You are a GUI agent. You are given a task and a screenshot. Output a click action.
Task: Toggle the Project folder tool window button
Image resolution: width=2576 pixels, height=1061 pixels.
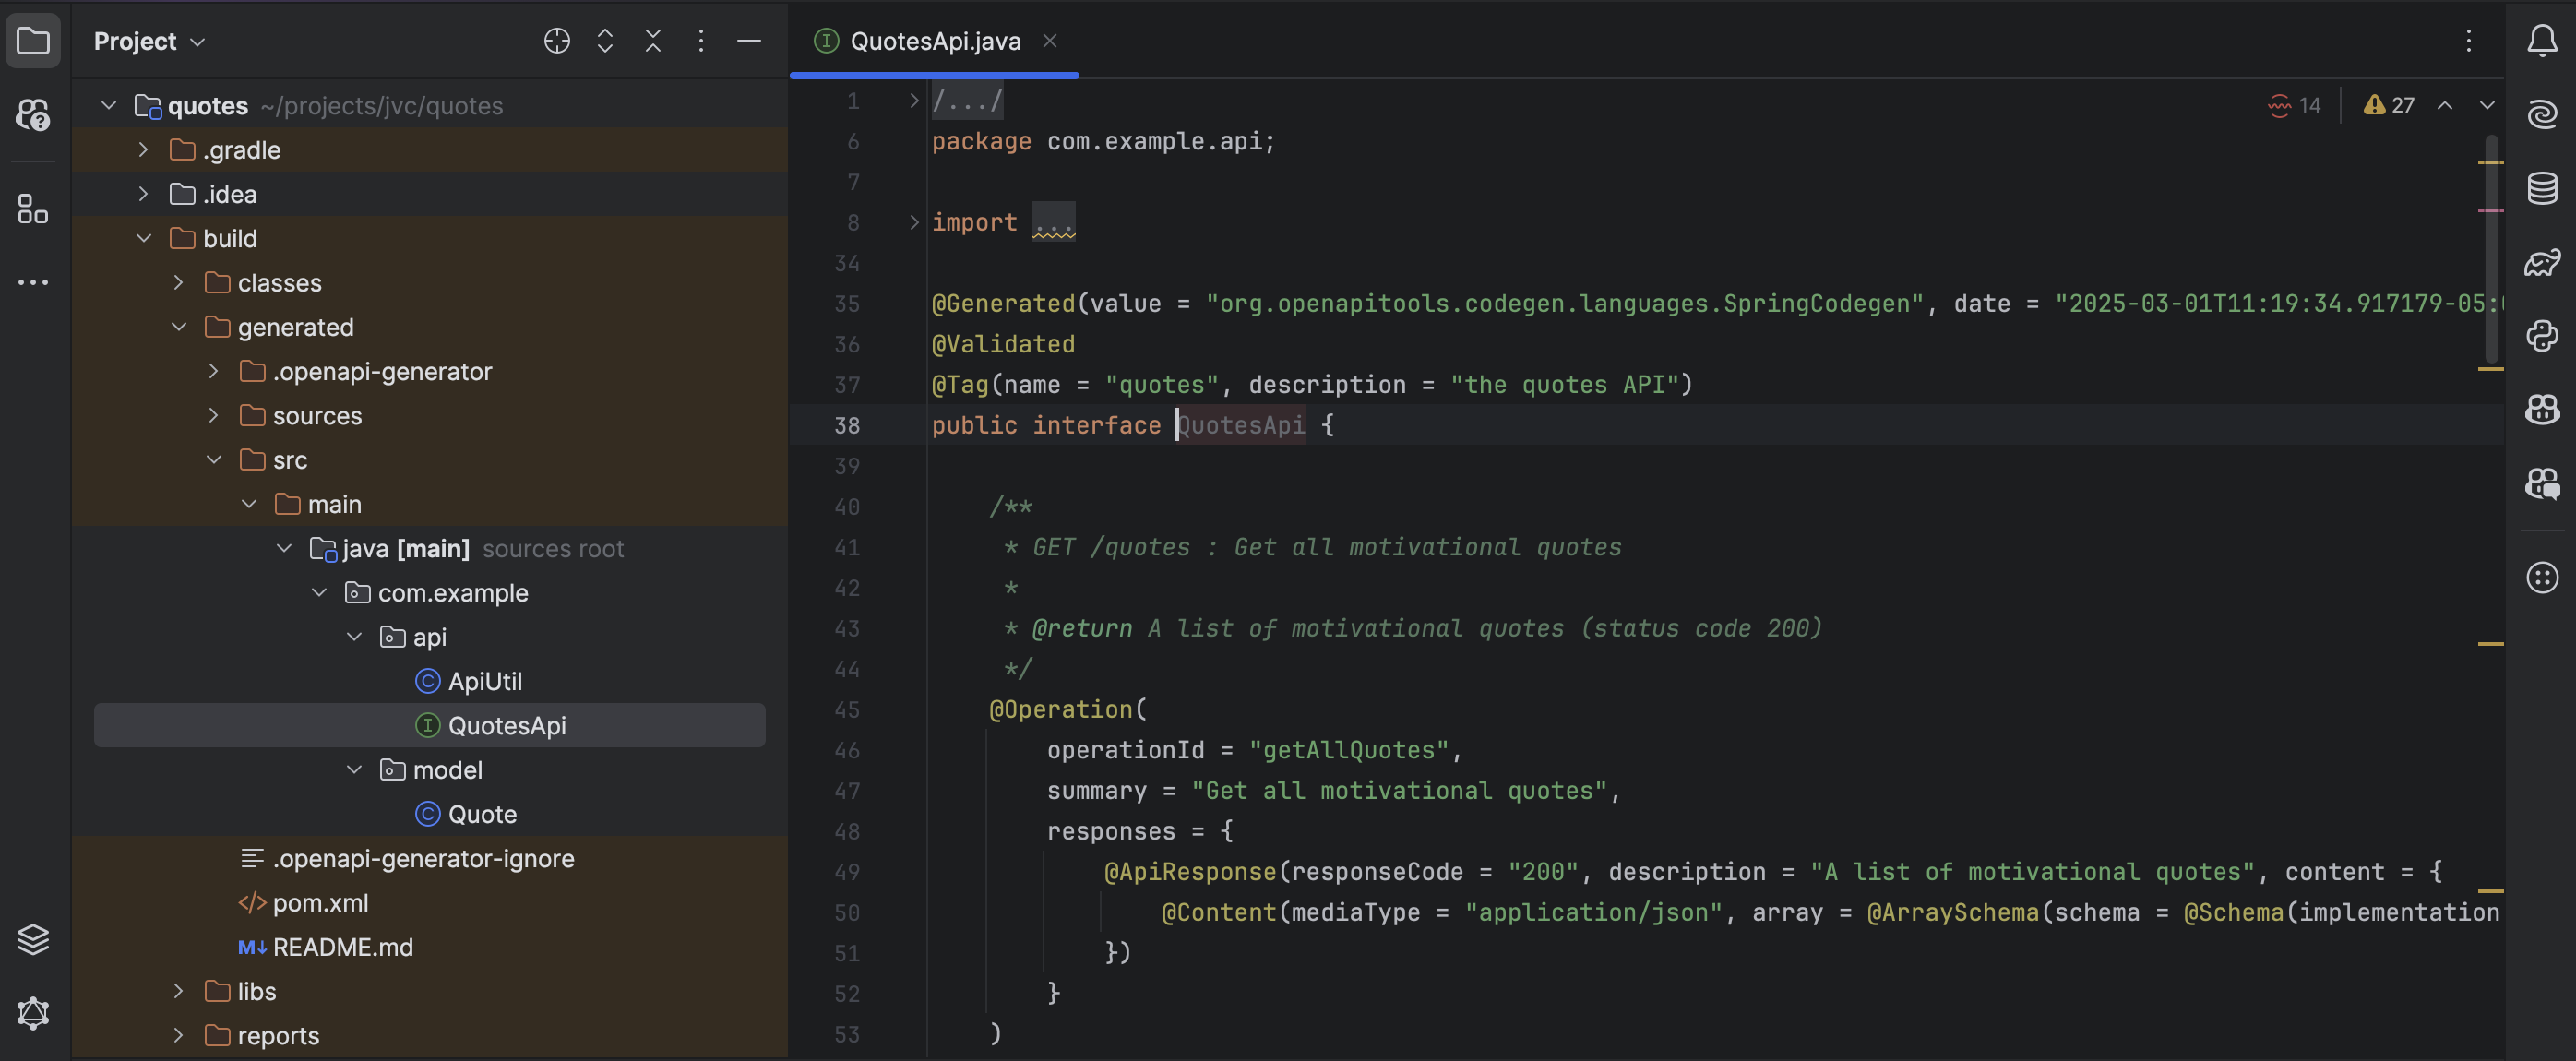pos(33,41)
